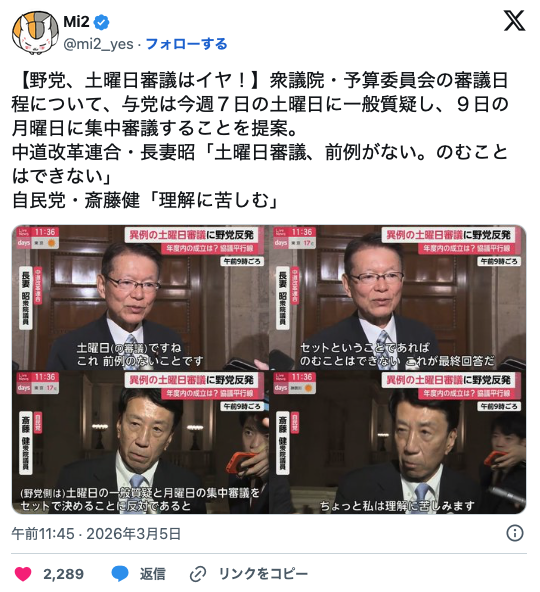Image resolution: width=540 pixels, height=592 pixels.
Task: Open the X logo icon
Action: tap(514, 21)
